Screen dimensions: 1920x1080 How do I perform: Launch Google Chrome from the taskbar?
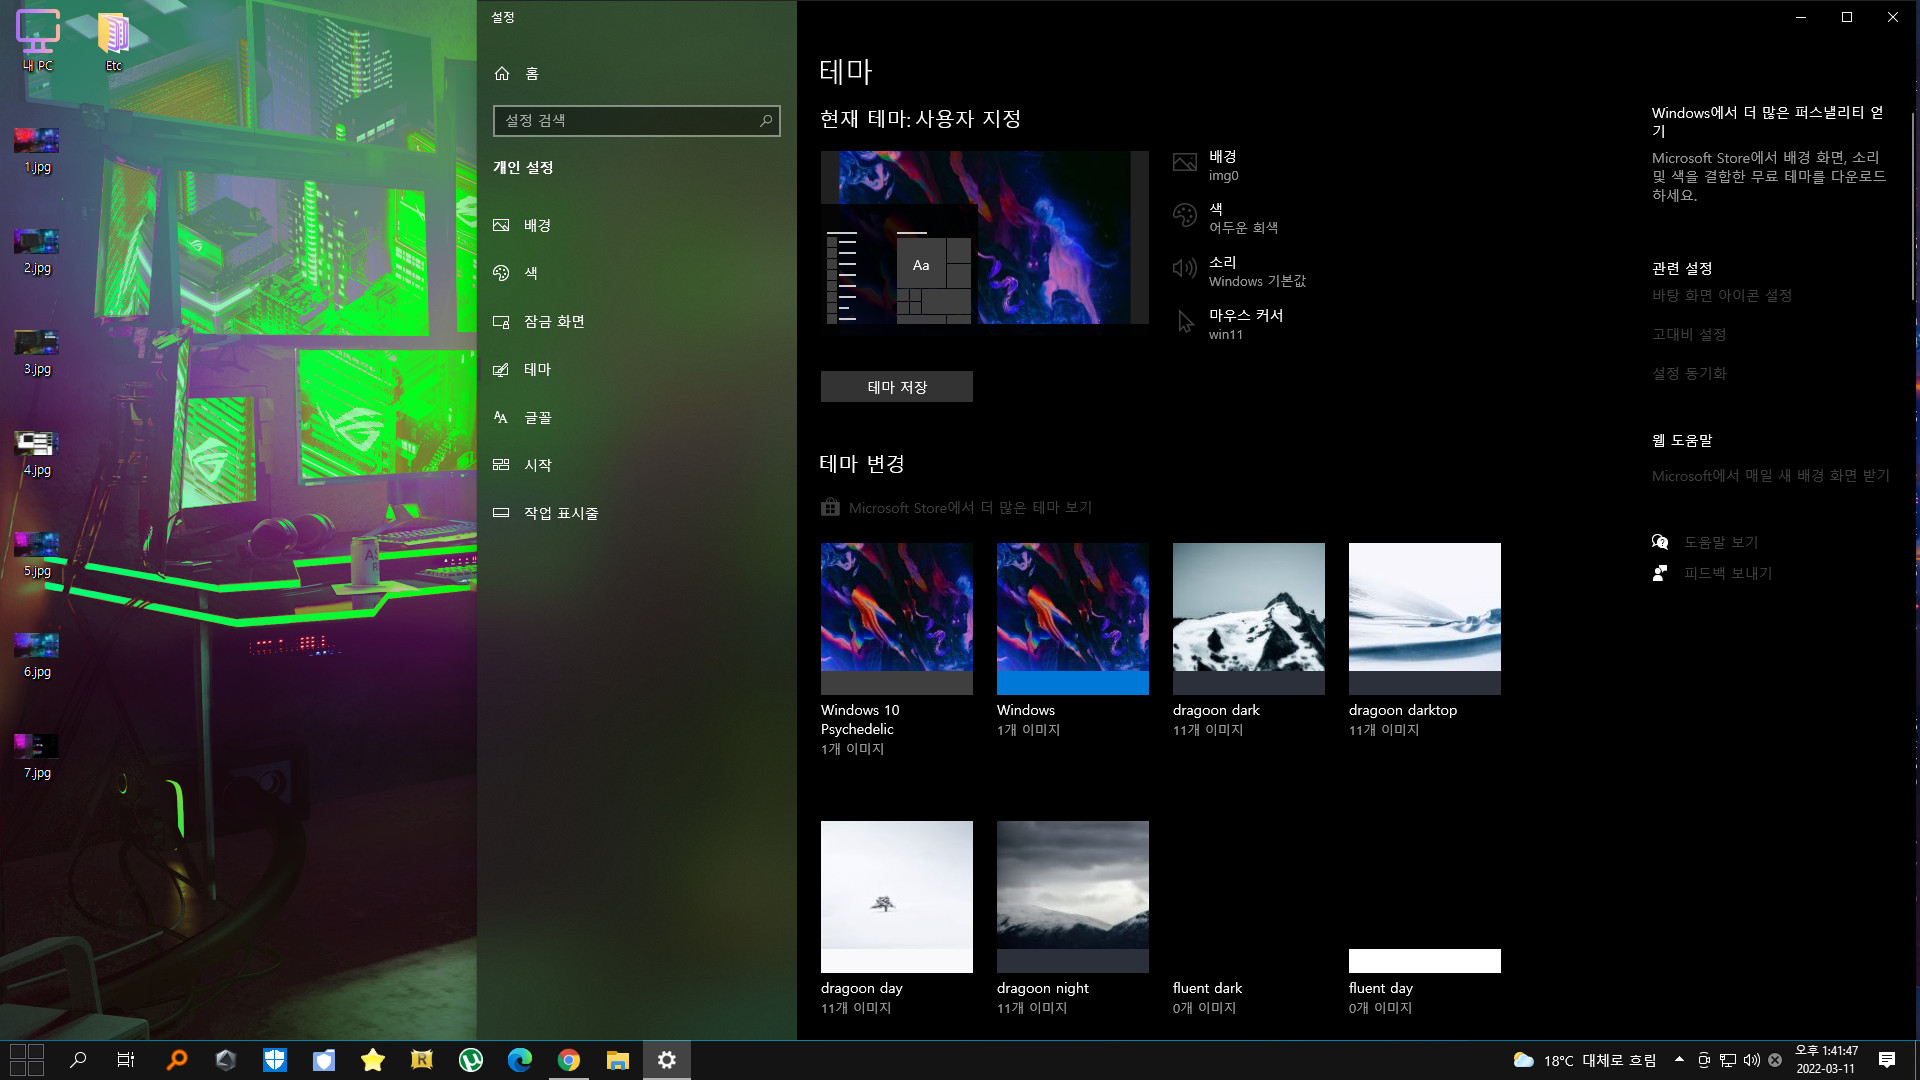click(x=569, y=1060)
